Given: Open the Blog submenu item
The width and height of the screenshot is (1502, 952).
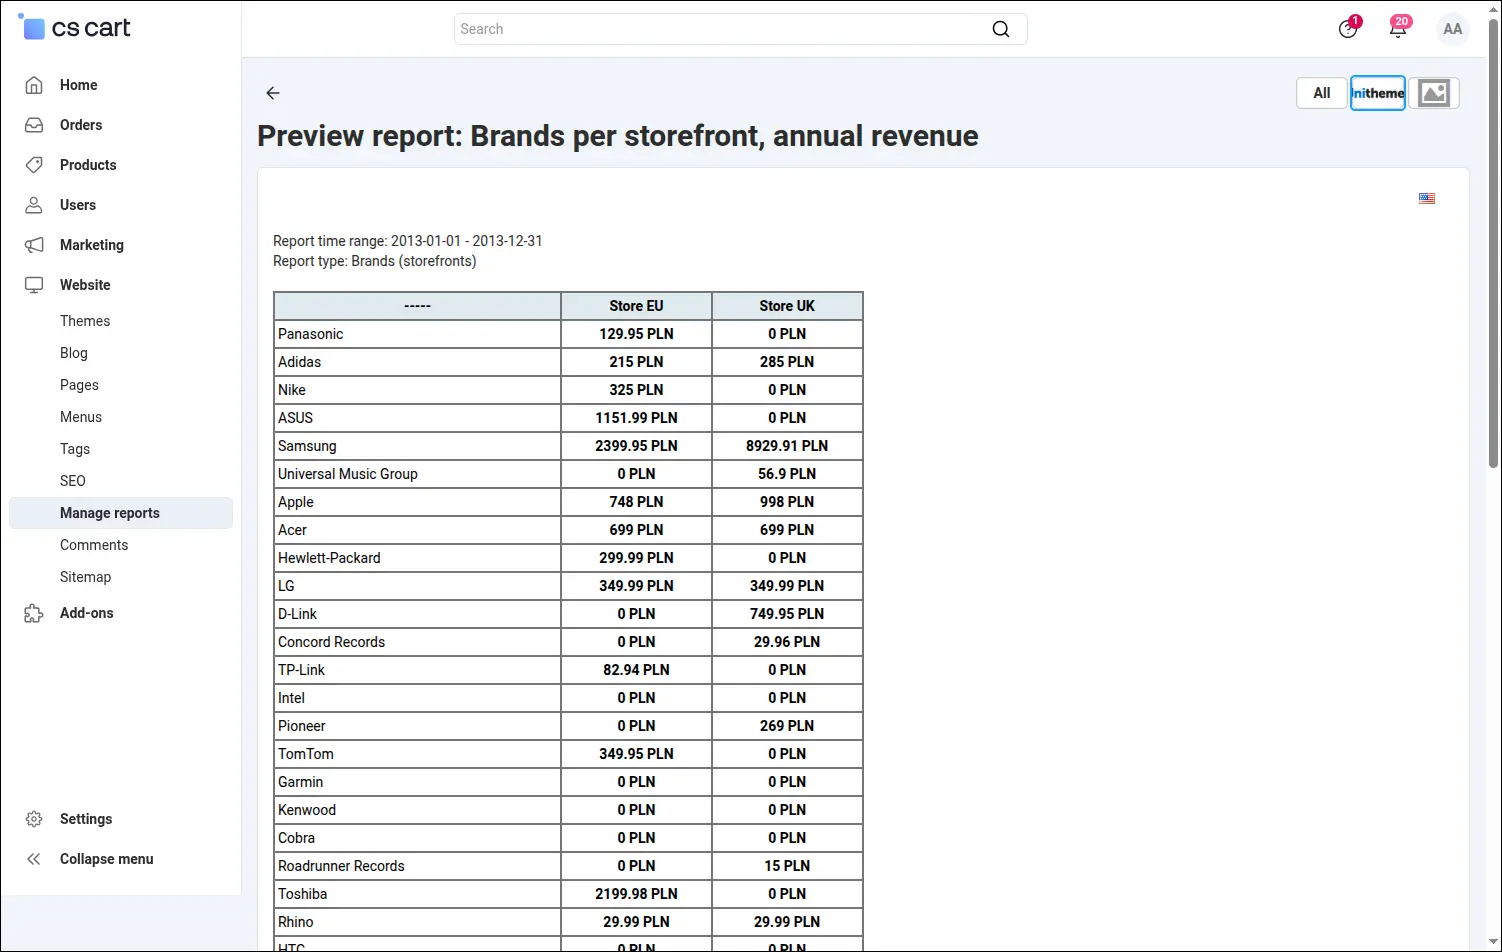Looking at the screenshot, I should (x=74, y=353).
